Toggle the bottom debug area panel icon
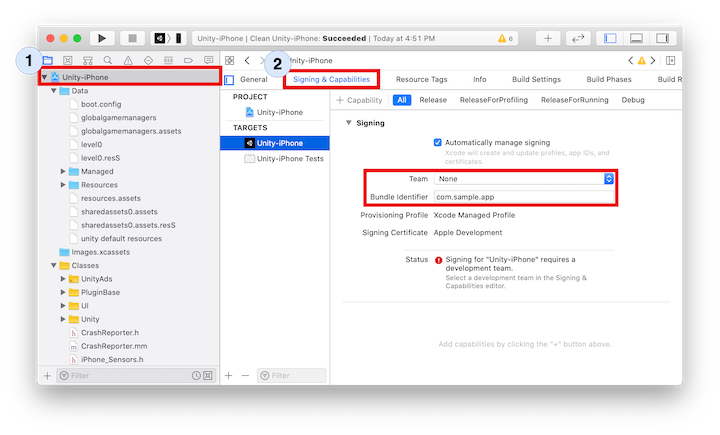Viewport: 720px width, 435px height. click(x=635, y=38)
